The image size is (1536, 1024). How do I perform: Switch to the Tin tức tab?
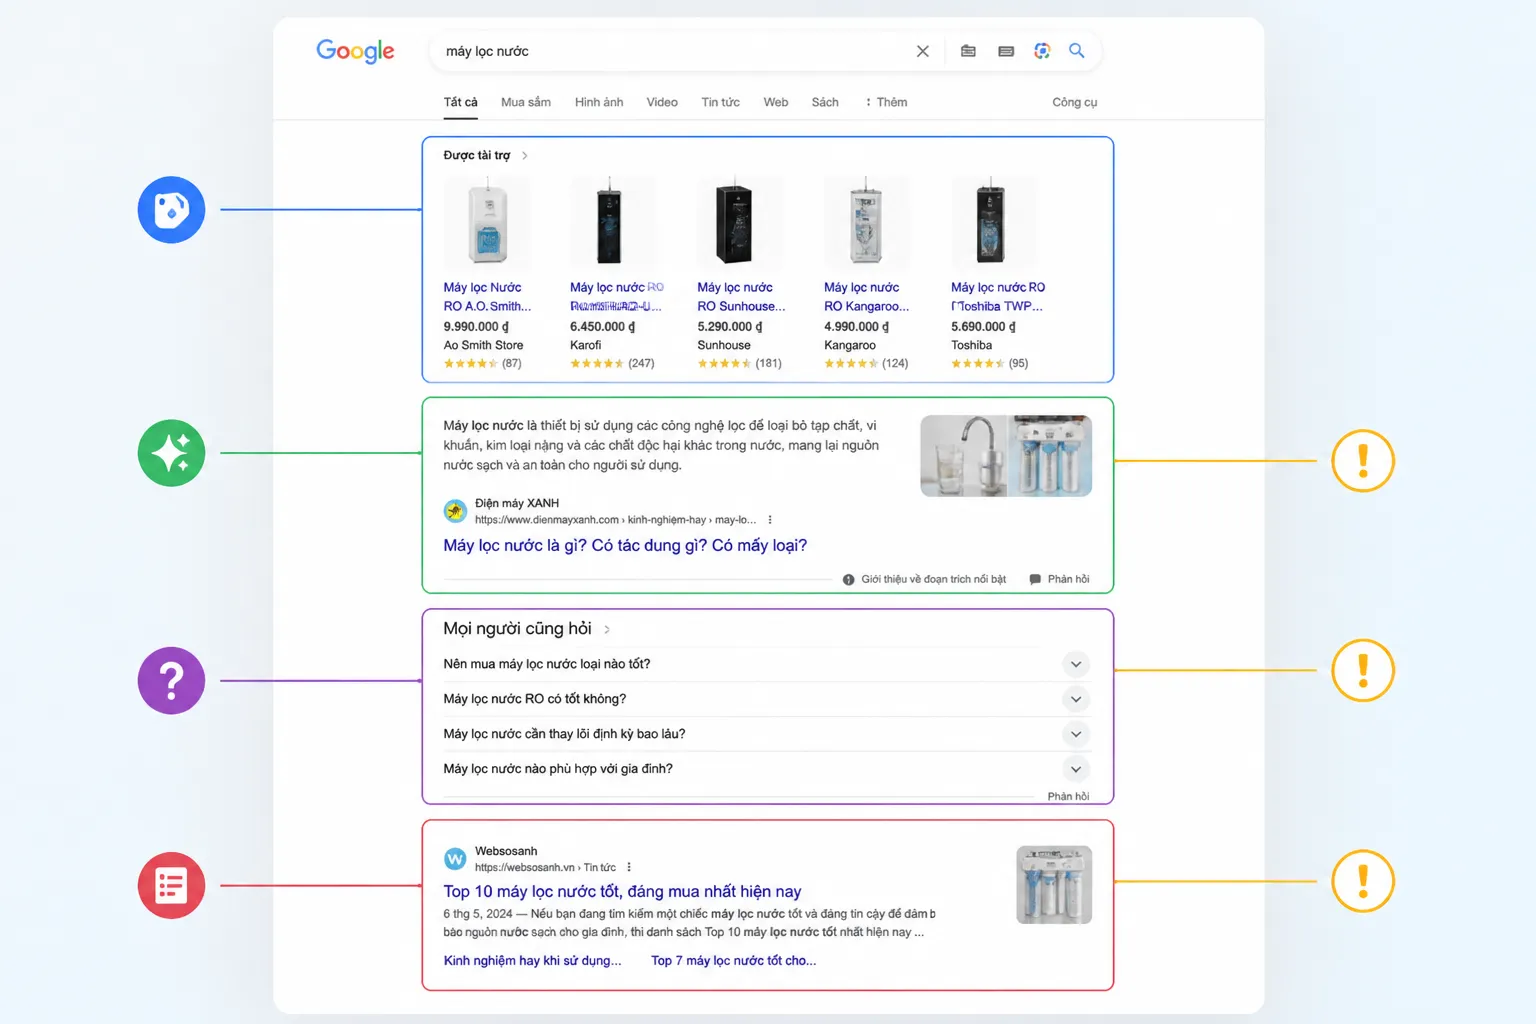(721, 102)
